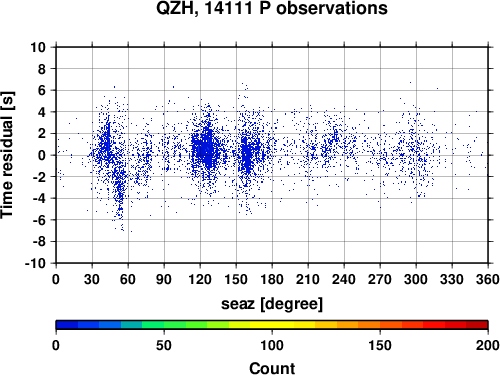
Task: Pick the dark red end segment of the colorbar
Action: click(477, 325)
